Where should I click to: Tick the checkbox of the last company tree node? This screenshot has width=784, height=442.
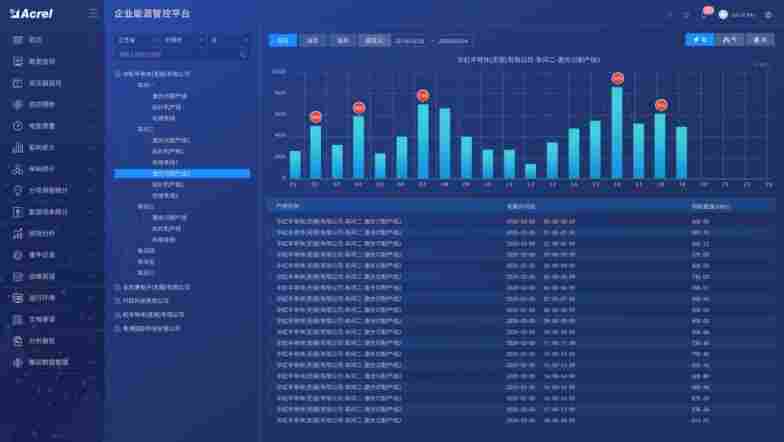118,328
